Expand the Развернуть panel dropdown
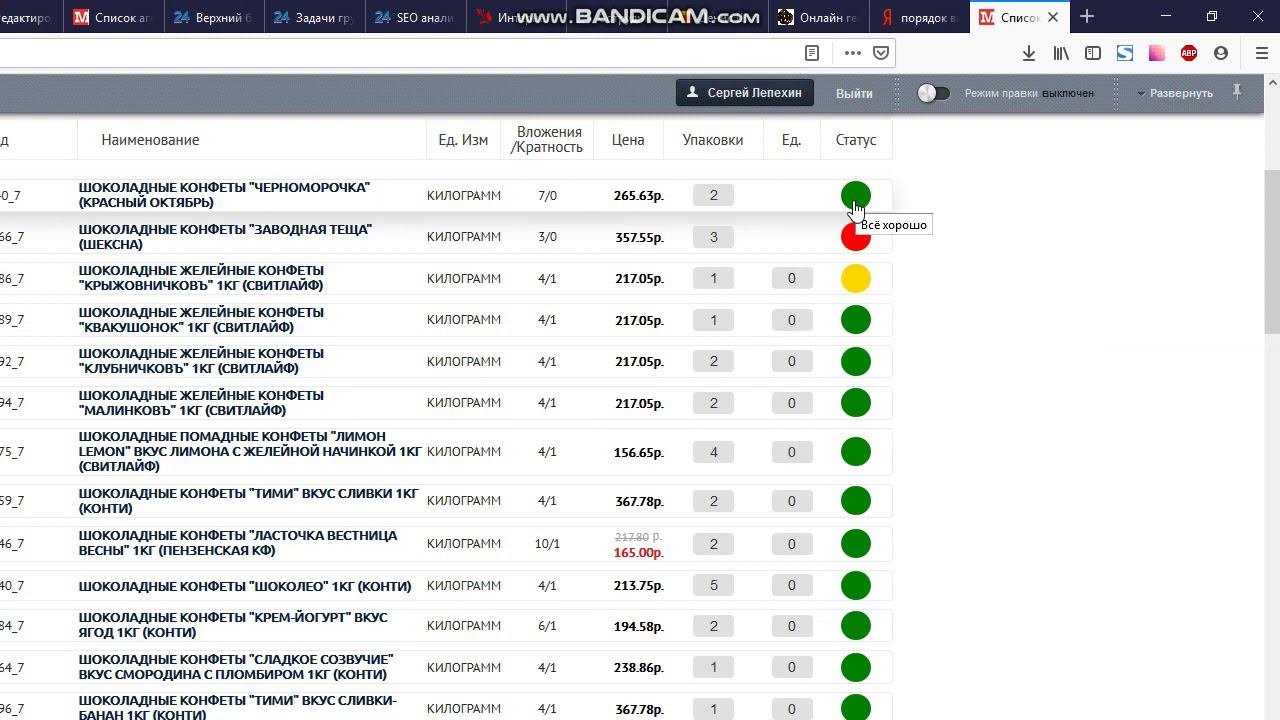 point(1175,93)
